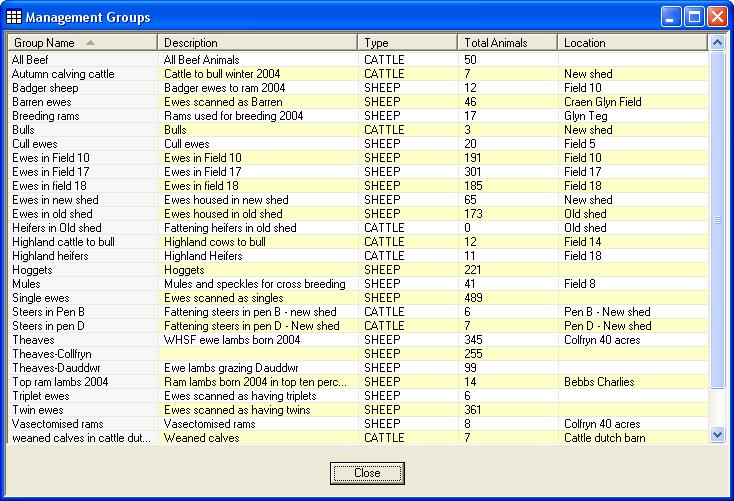This screenshot has height=501, width=734.
Task: Select the Ewes in Field 10 group name
Action: coord(51,158)
